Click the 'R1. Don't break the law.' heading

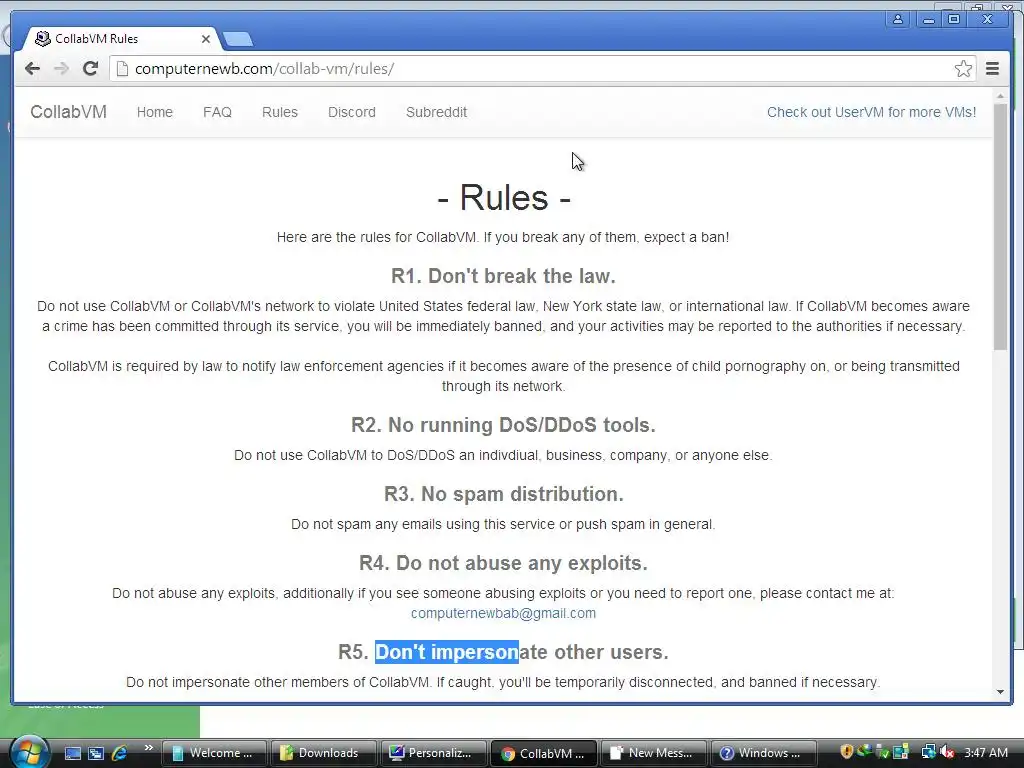pos(504,276)
